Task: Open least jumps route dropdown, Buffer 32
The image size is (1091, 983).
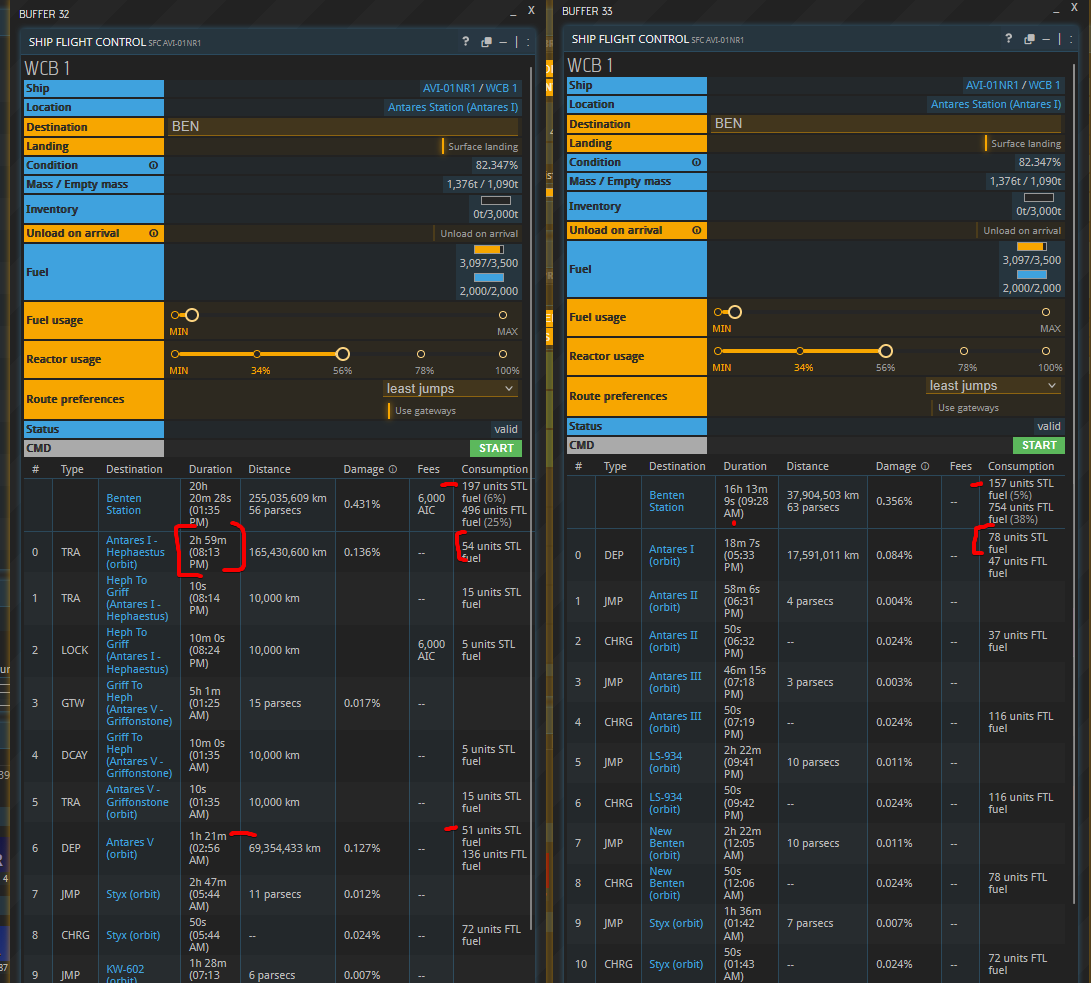Action: tap(450, 388)
